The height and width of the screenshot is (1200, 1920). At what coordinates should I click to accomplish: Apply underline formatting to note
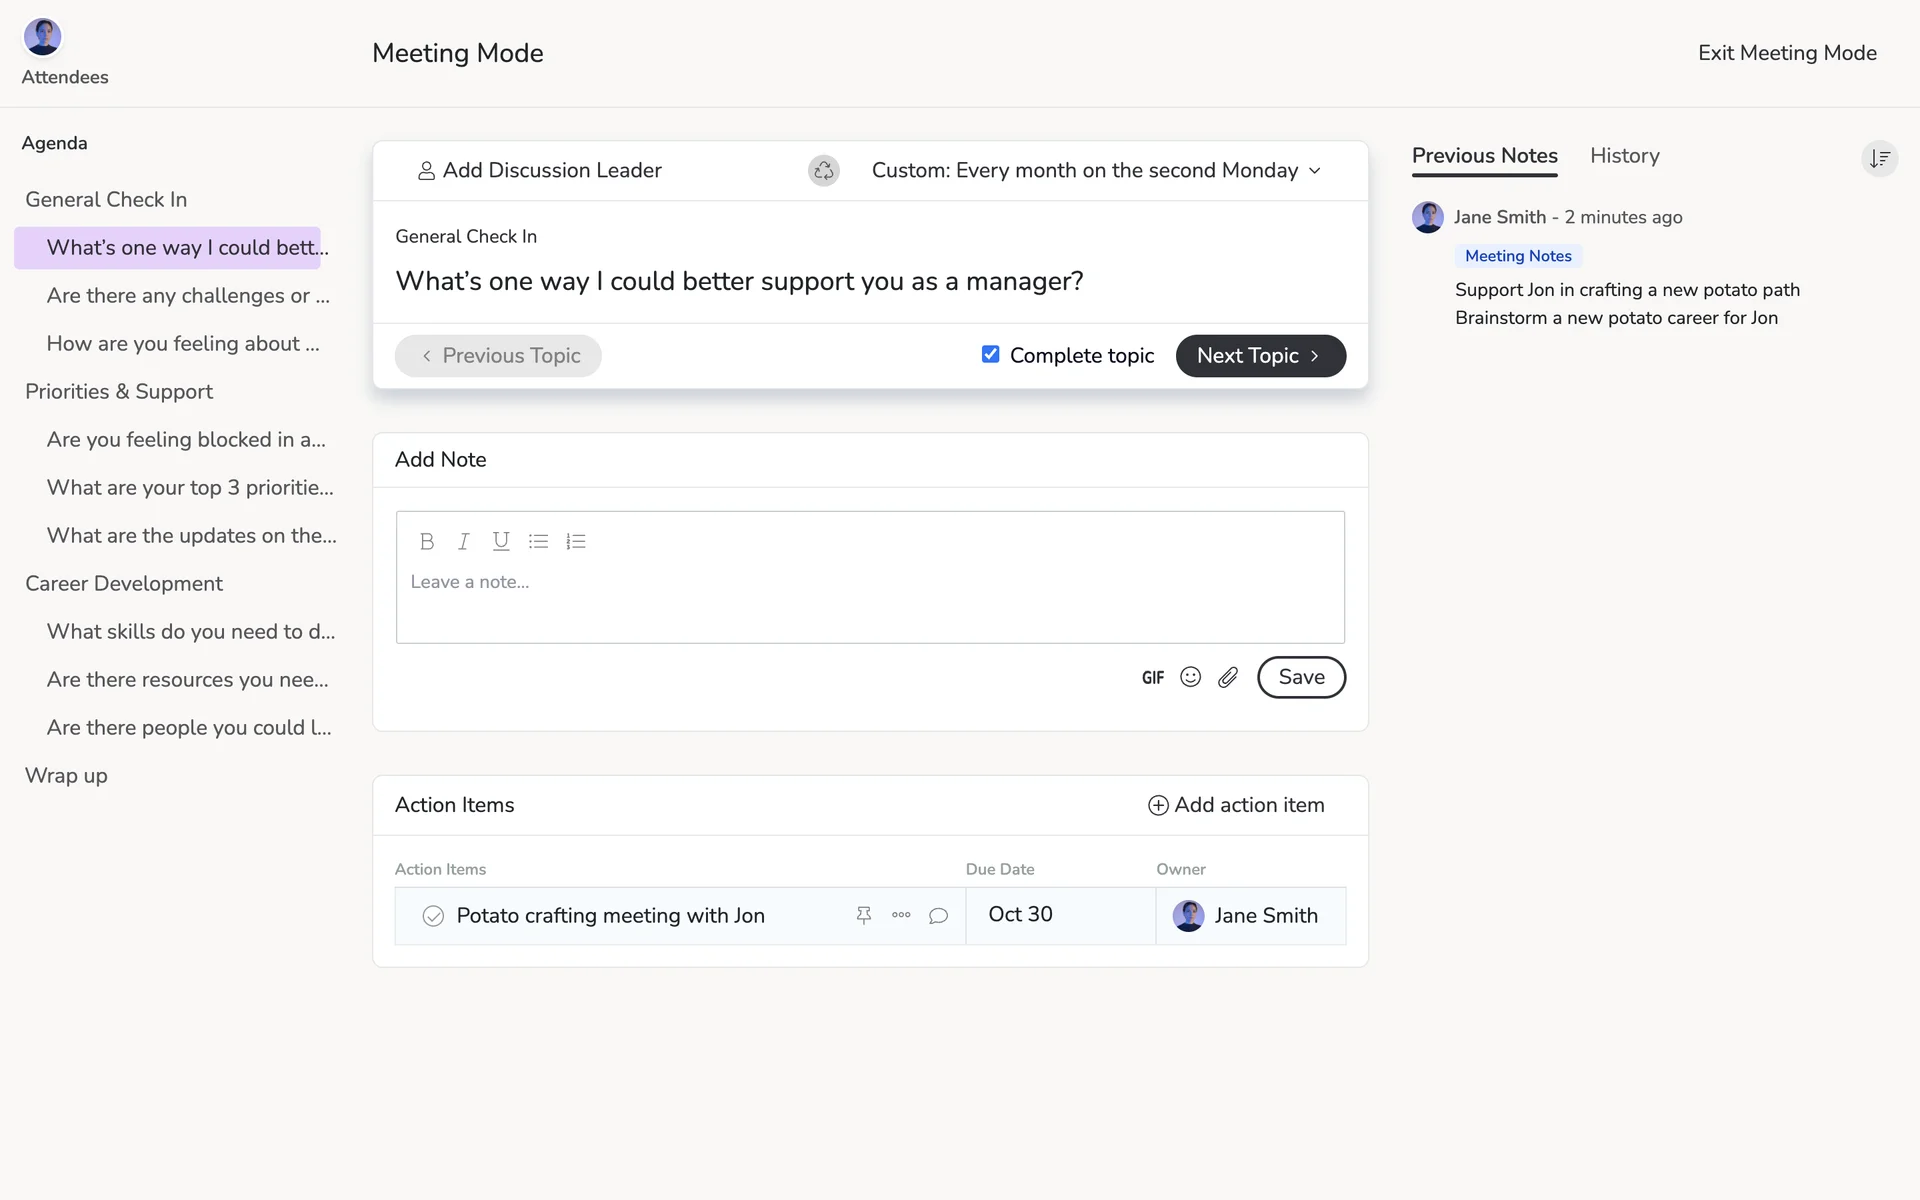pyautogui.click(x=501, y=541)
